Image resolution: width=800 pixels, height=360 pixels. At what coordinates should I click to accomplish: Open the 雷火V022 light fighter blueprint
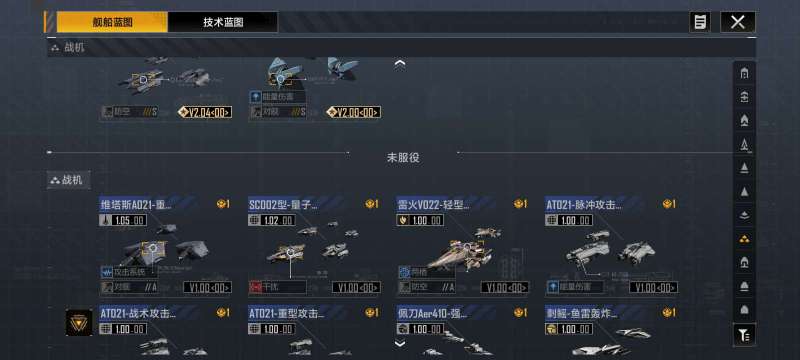click(463, 245)
